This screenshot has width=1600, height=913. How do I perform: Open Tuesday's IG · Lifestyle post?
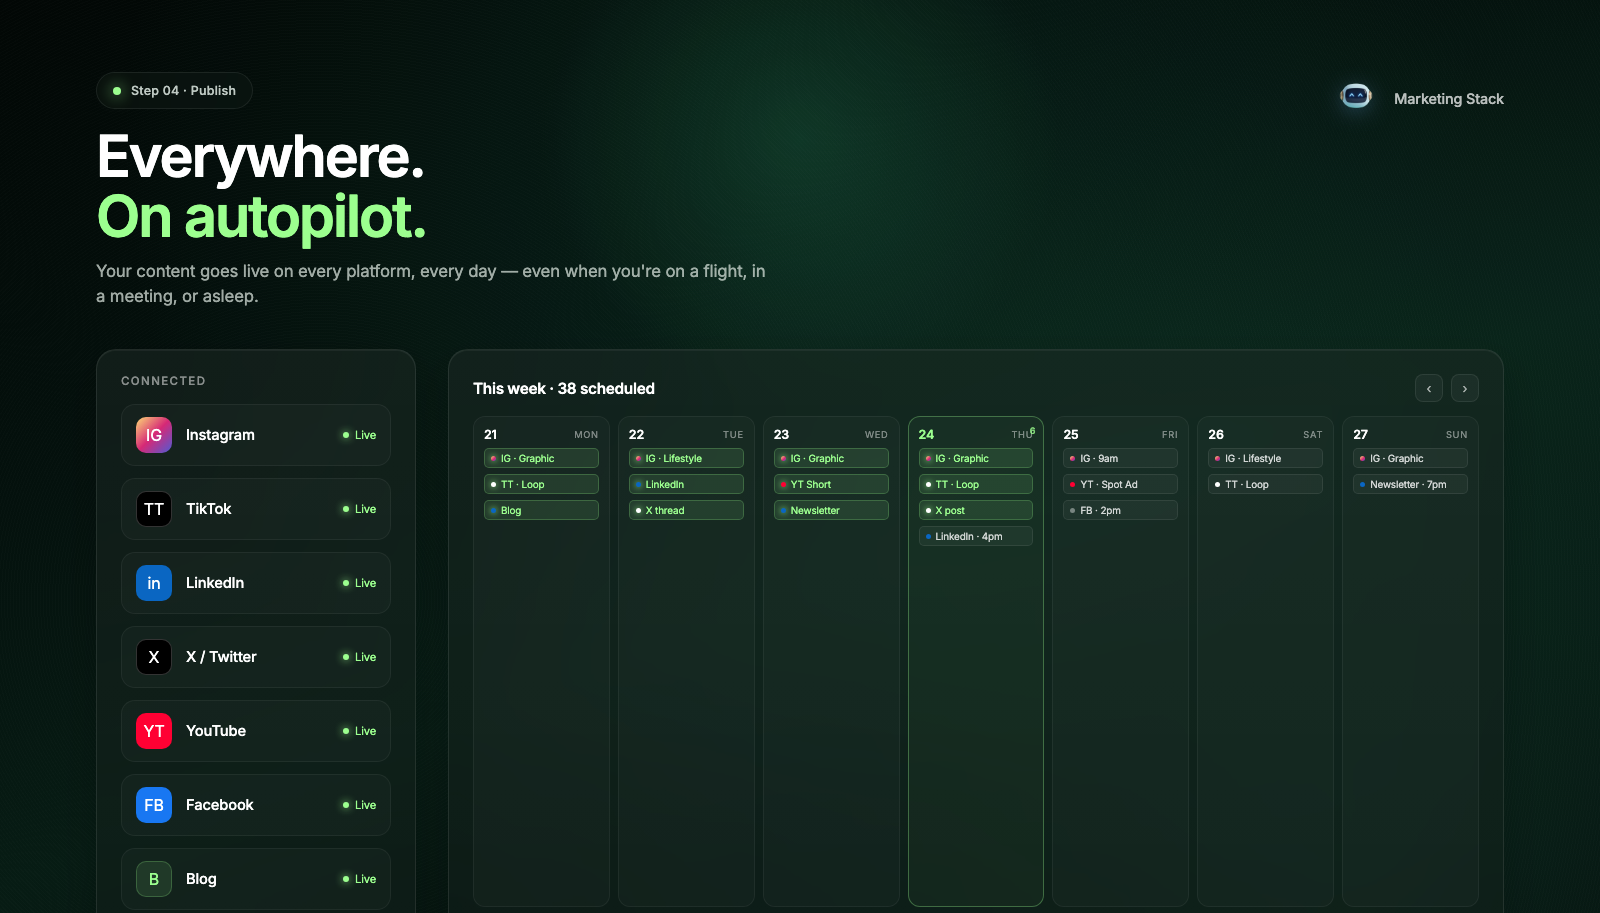(x=686, y=458)
